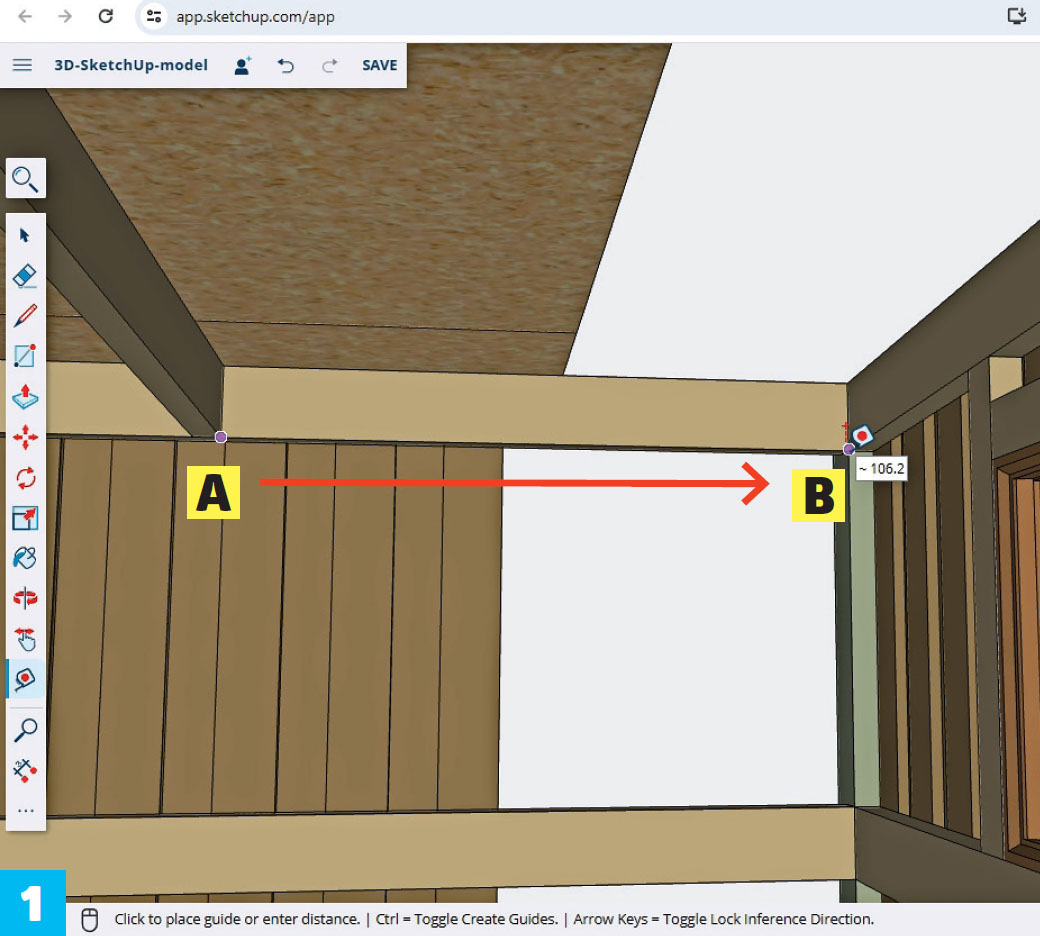1040x936 pixels.
Task: Expand more tools via the ellipsis
Action: pyautogui.click(x=25, y=810)
